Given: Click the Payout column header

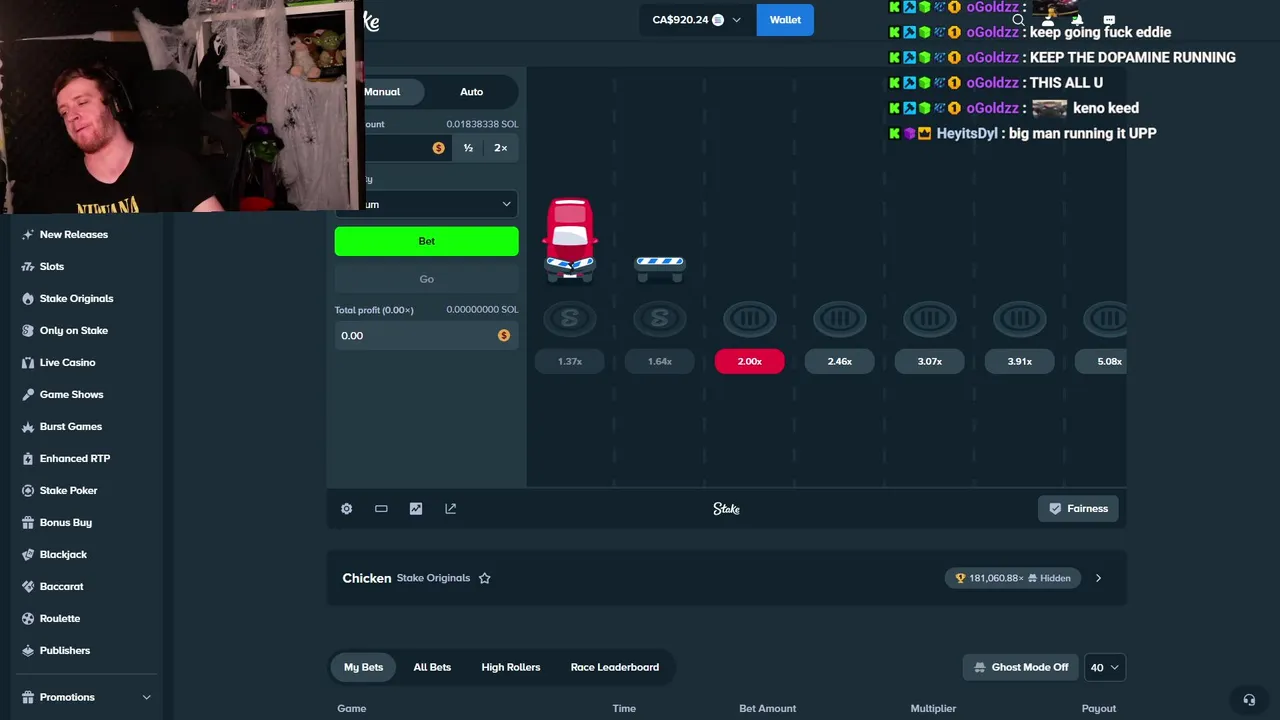Looking at the screenshot, I should (x=1098, y=708).
